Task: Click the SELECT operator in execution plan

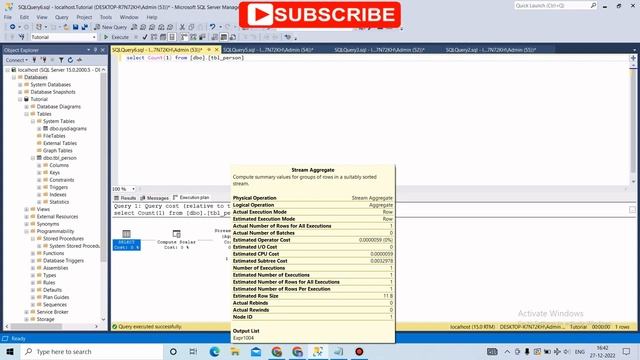Action: [x=127, y=239]
